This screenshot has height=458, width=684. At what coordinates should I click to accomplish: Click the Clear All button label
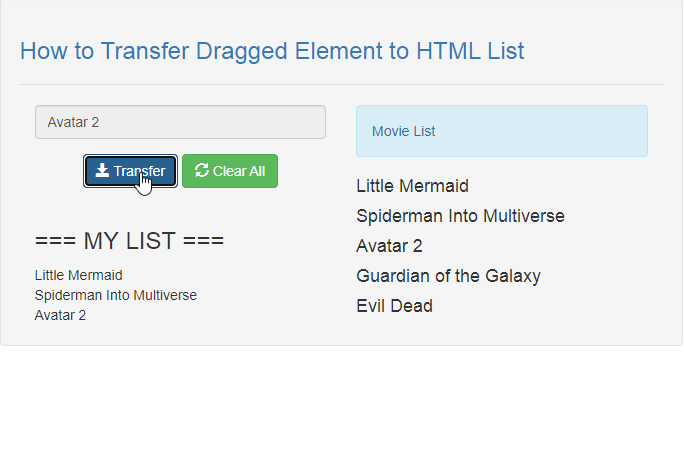pos(239,171)
